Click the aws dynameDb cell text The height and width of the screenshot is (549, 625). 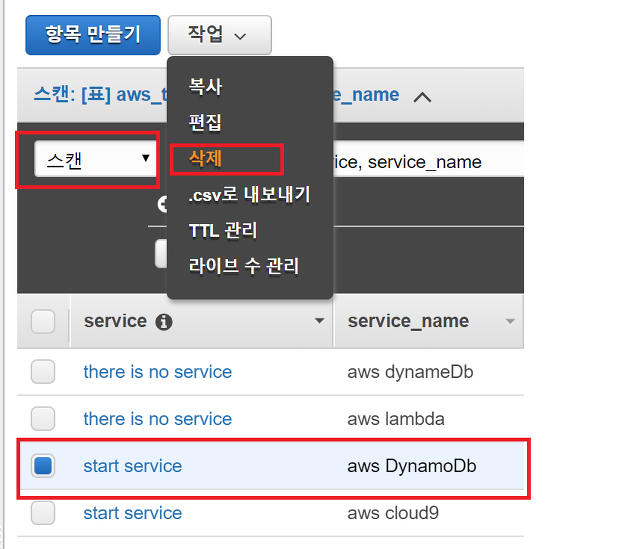coord(410,372)
